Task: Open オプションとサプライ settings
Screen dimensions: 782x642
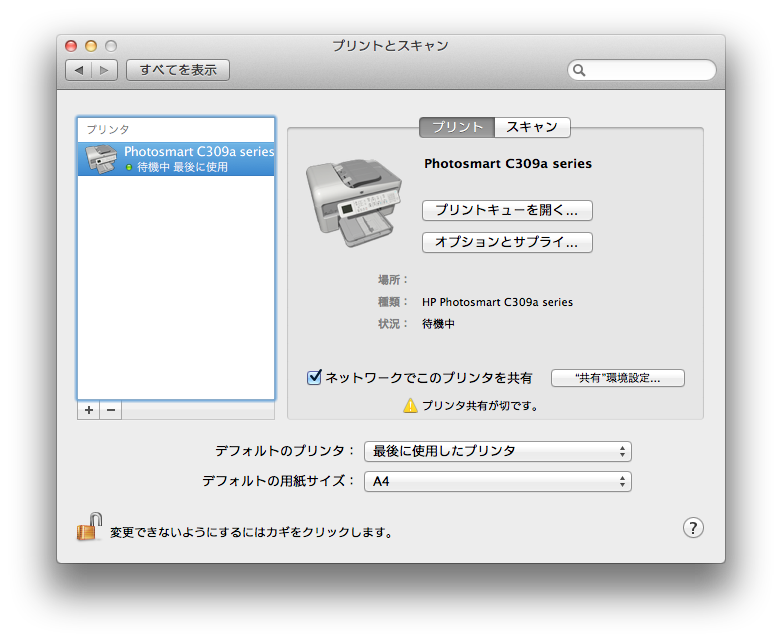Action: click(507, 242)
